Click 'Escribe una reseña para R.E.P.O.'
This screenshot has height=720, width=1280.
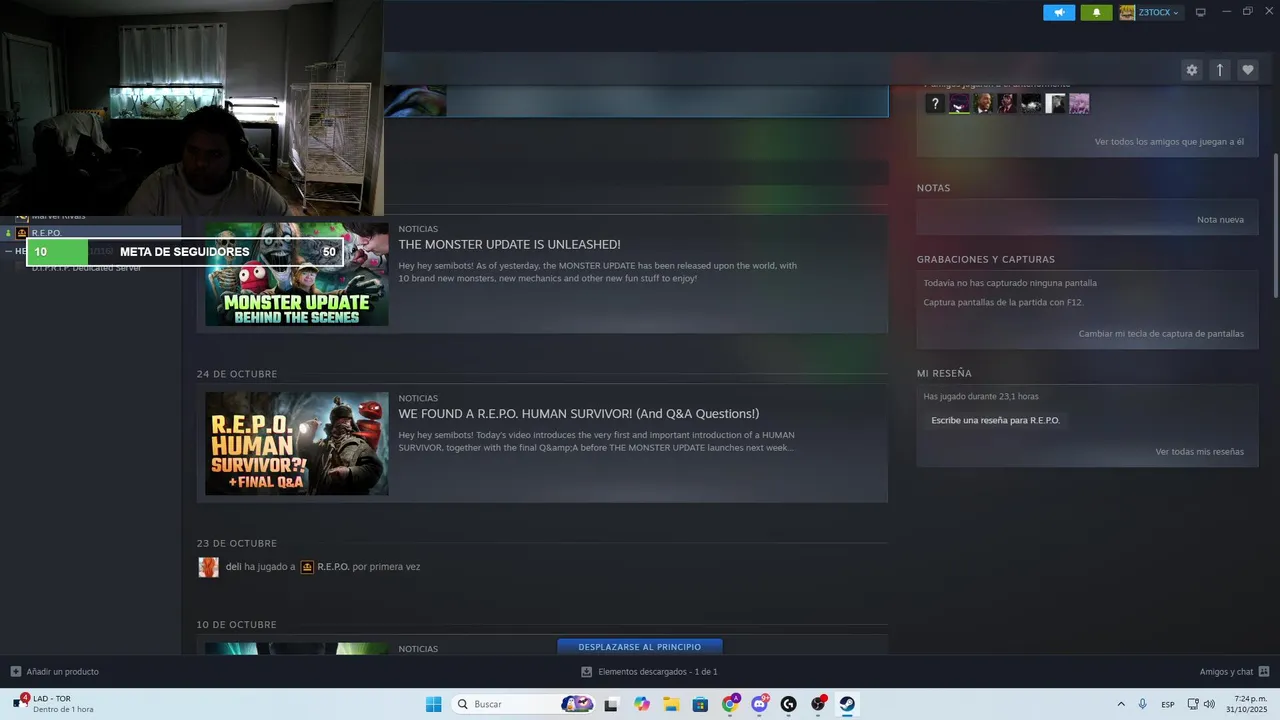point(995,421)
